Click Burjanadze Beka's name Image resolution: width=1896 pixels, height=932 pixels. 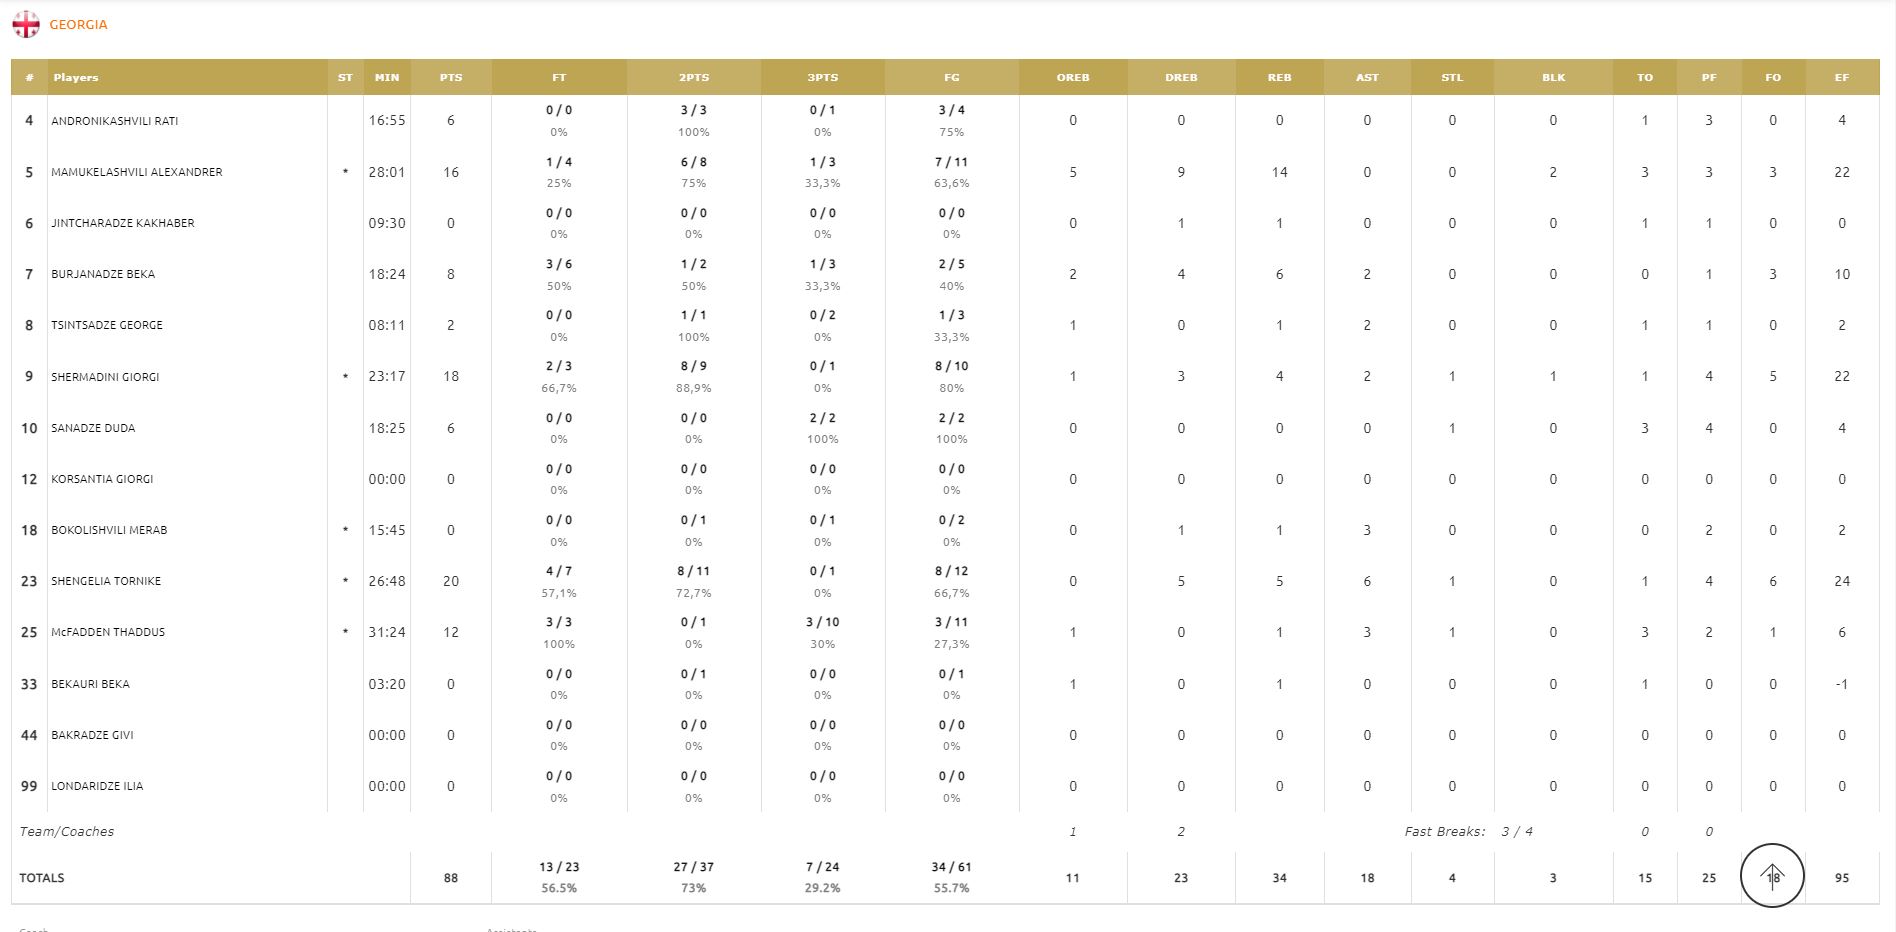[103, 274]
